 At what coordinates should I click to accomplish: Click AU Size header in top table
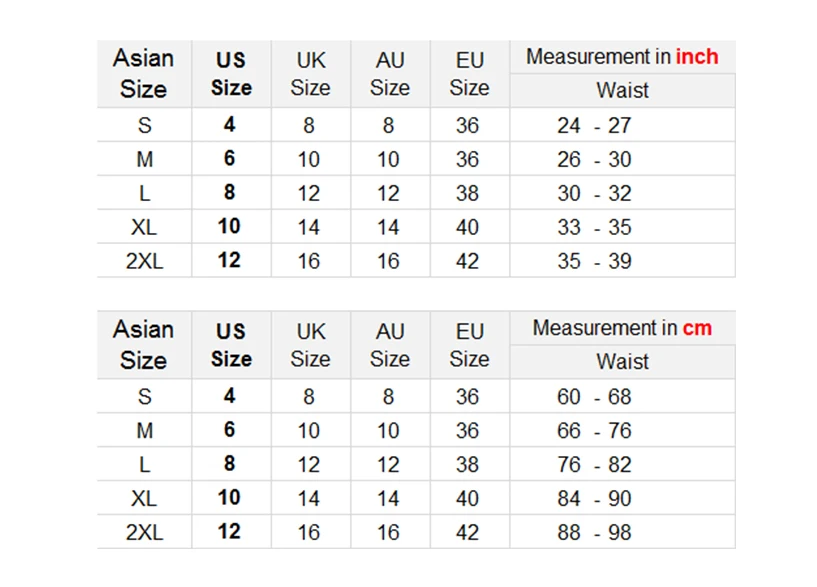[x=390, y=74]
